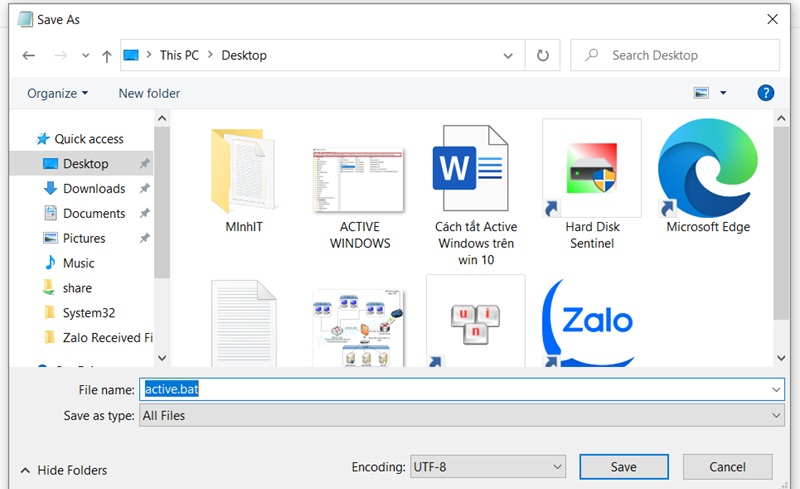Select Documents in Quick access
This screenshot has height=489, width=800.
(x=94, y=213)
